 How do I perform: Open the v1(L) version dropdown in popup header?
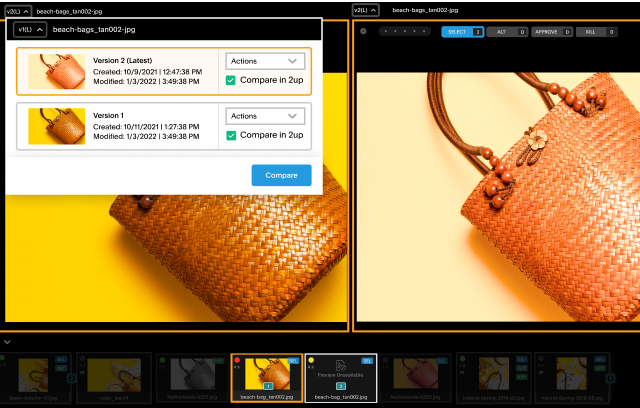coord(30,29)
